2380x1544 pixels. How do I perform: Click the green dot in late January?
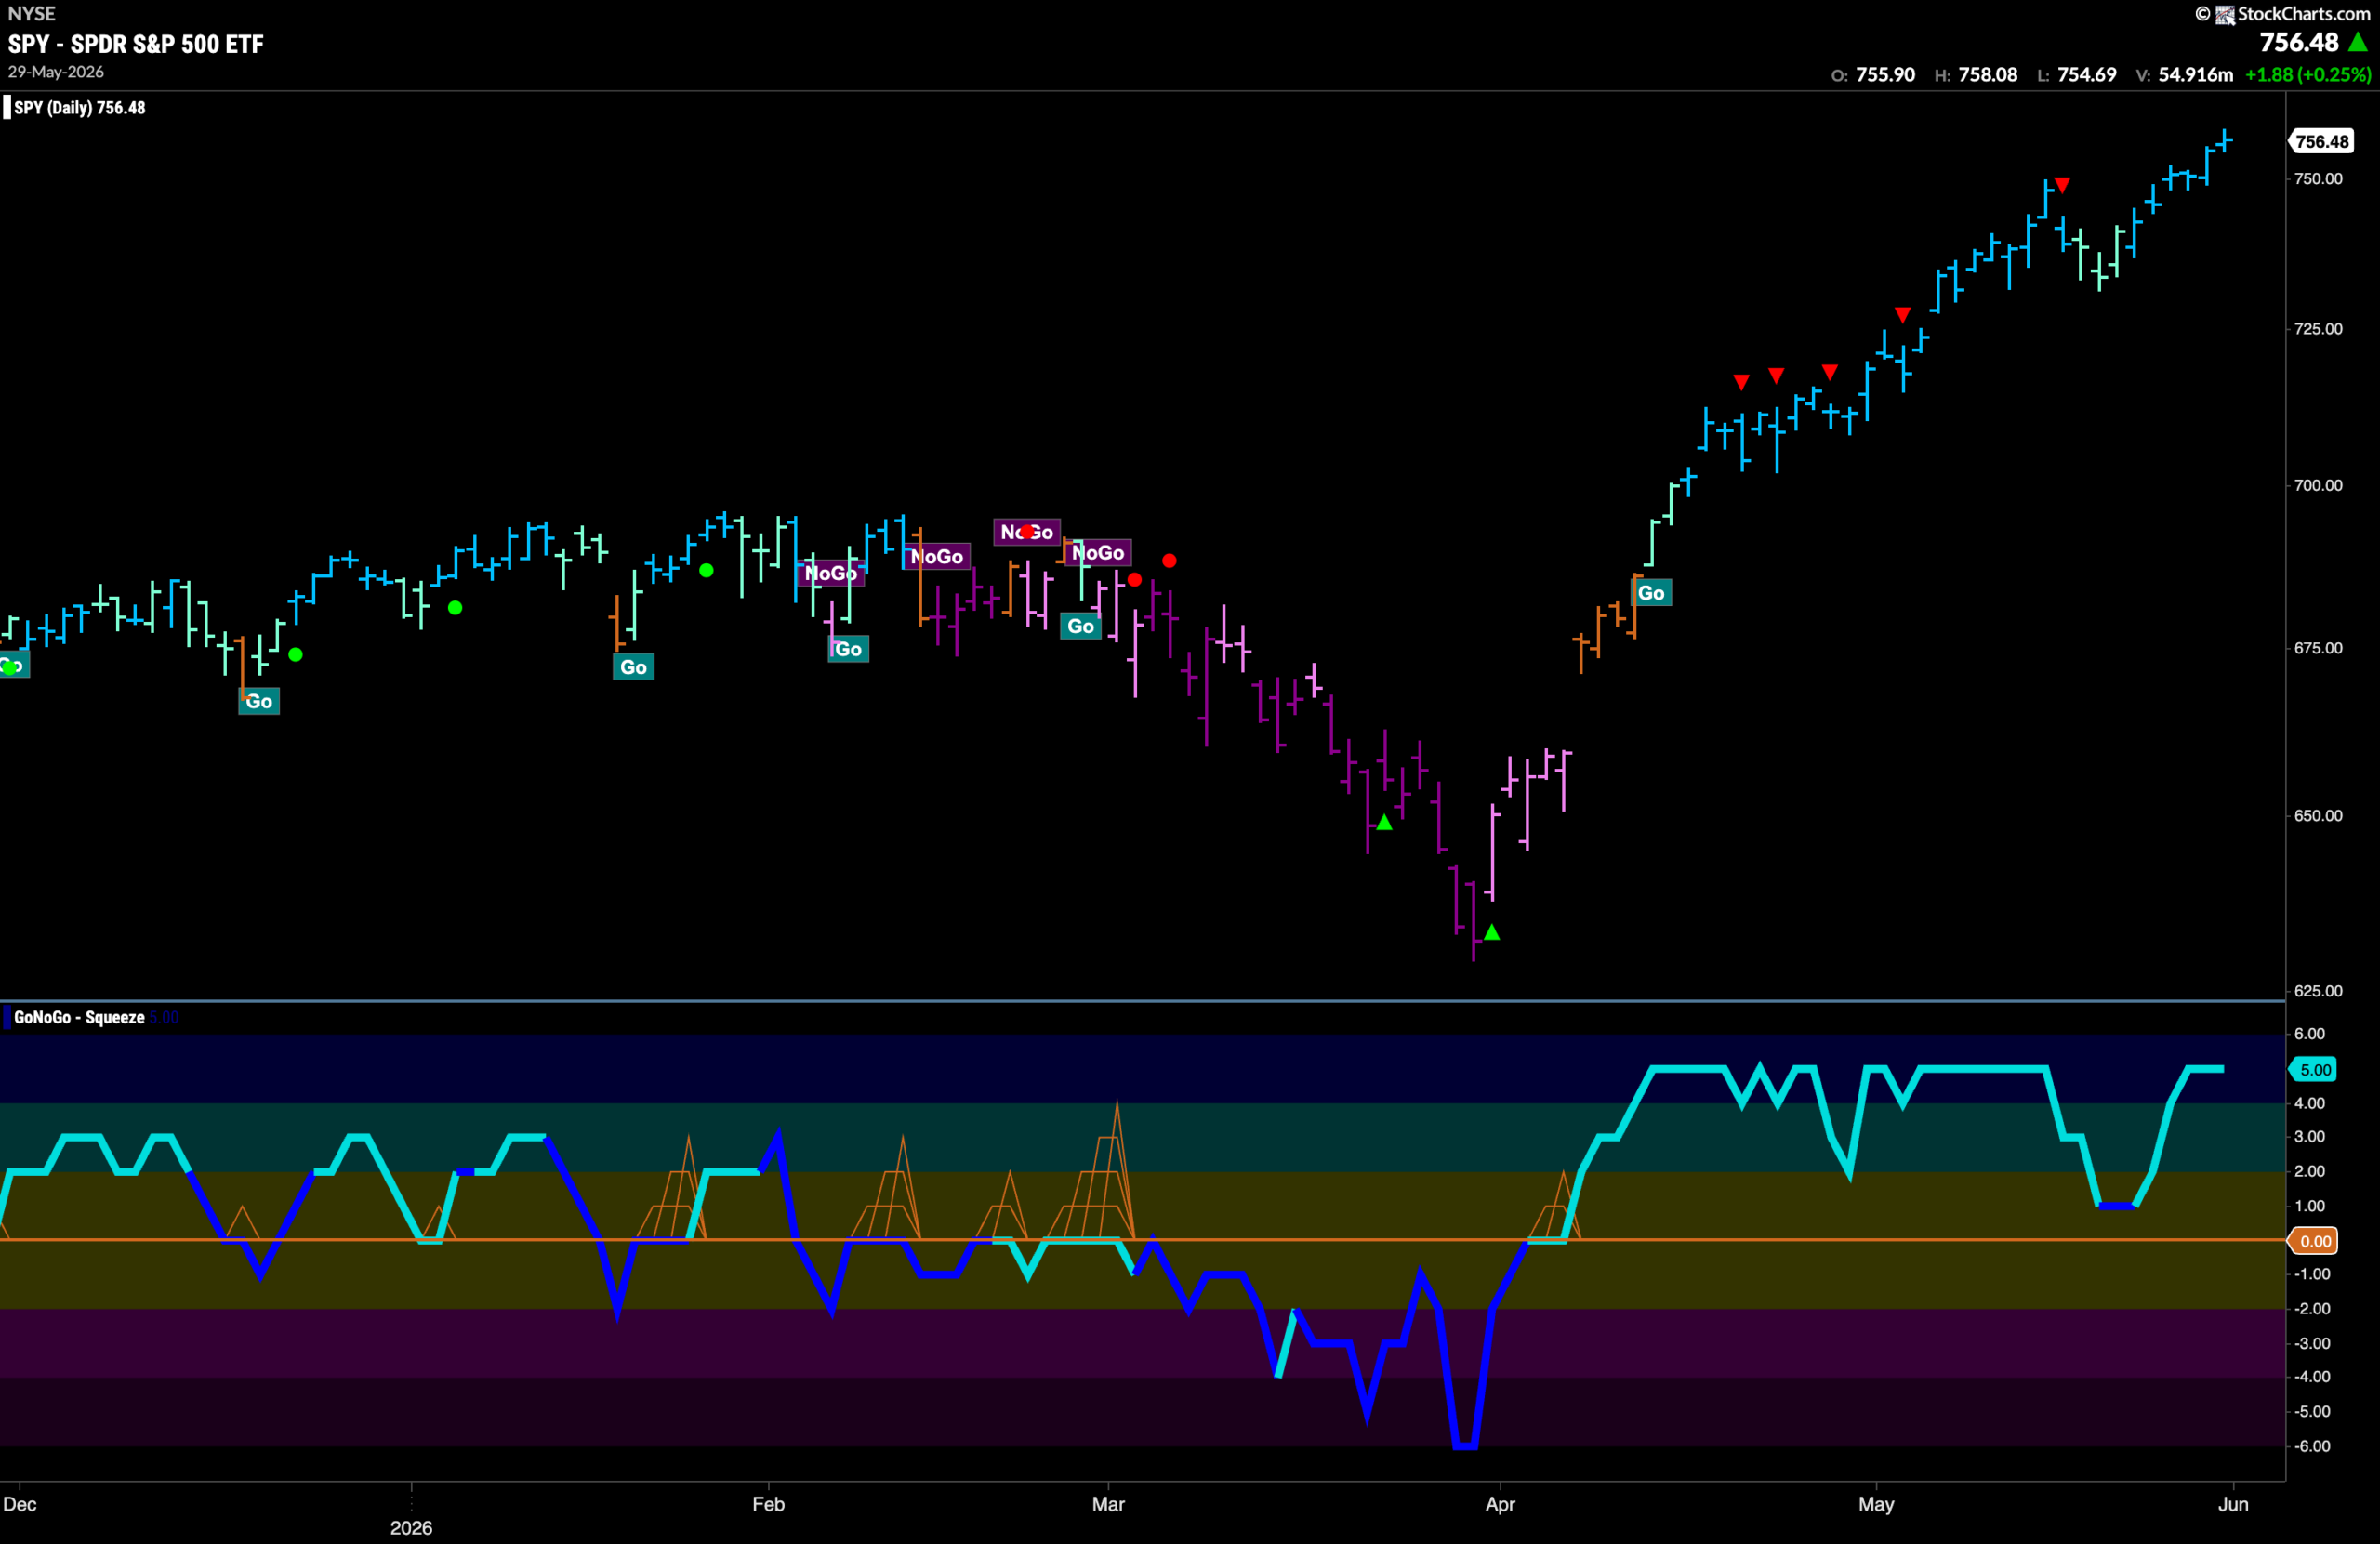click(706, 571)
